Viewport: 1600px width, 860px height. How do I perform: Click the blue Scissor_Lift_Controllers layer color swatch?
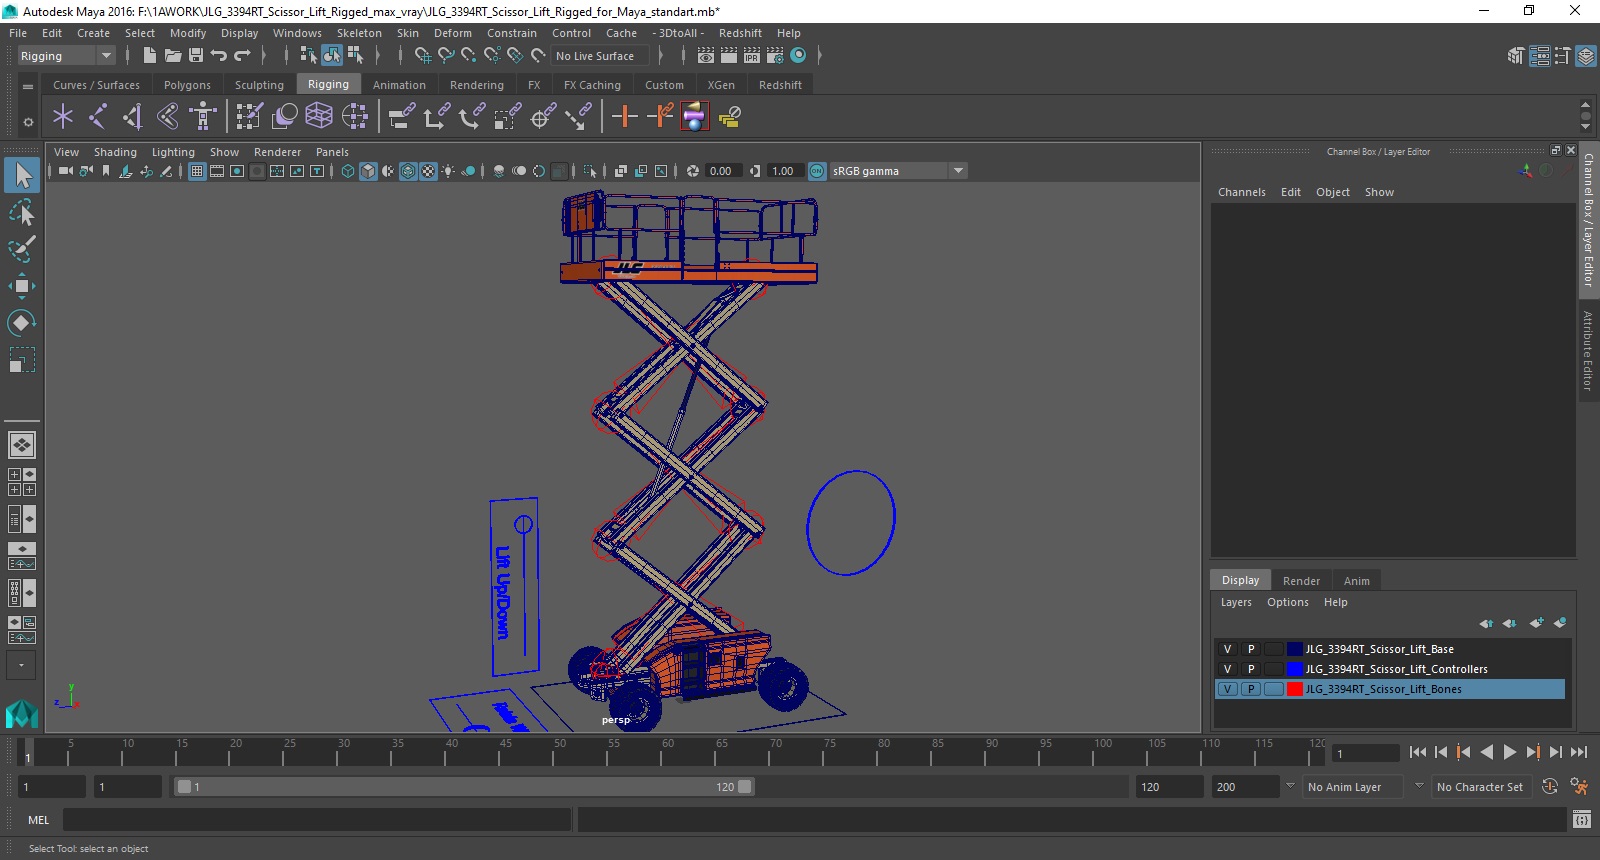click(x=1295, y=669)
